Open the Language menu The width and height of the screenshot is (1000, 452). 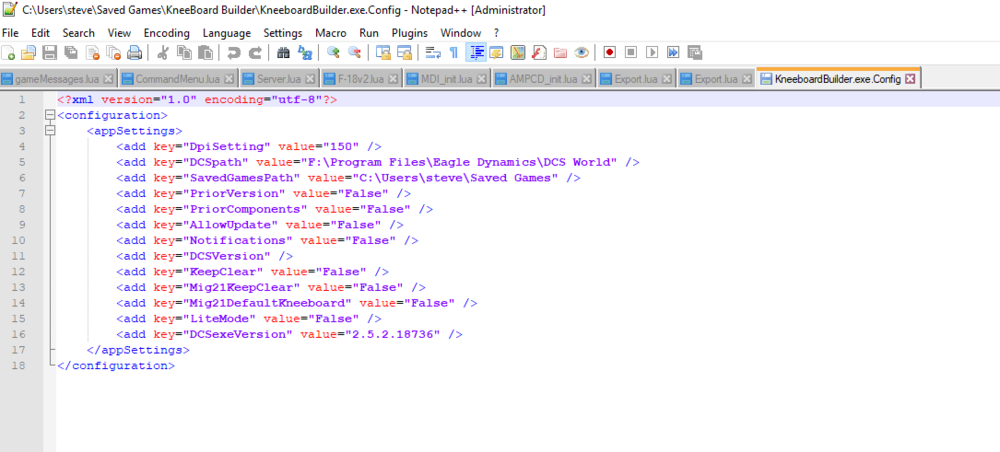click(x=226, y=33)
